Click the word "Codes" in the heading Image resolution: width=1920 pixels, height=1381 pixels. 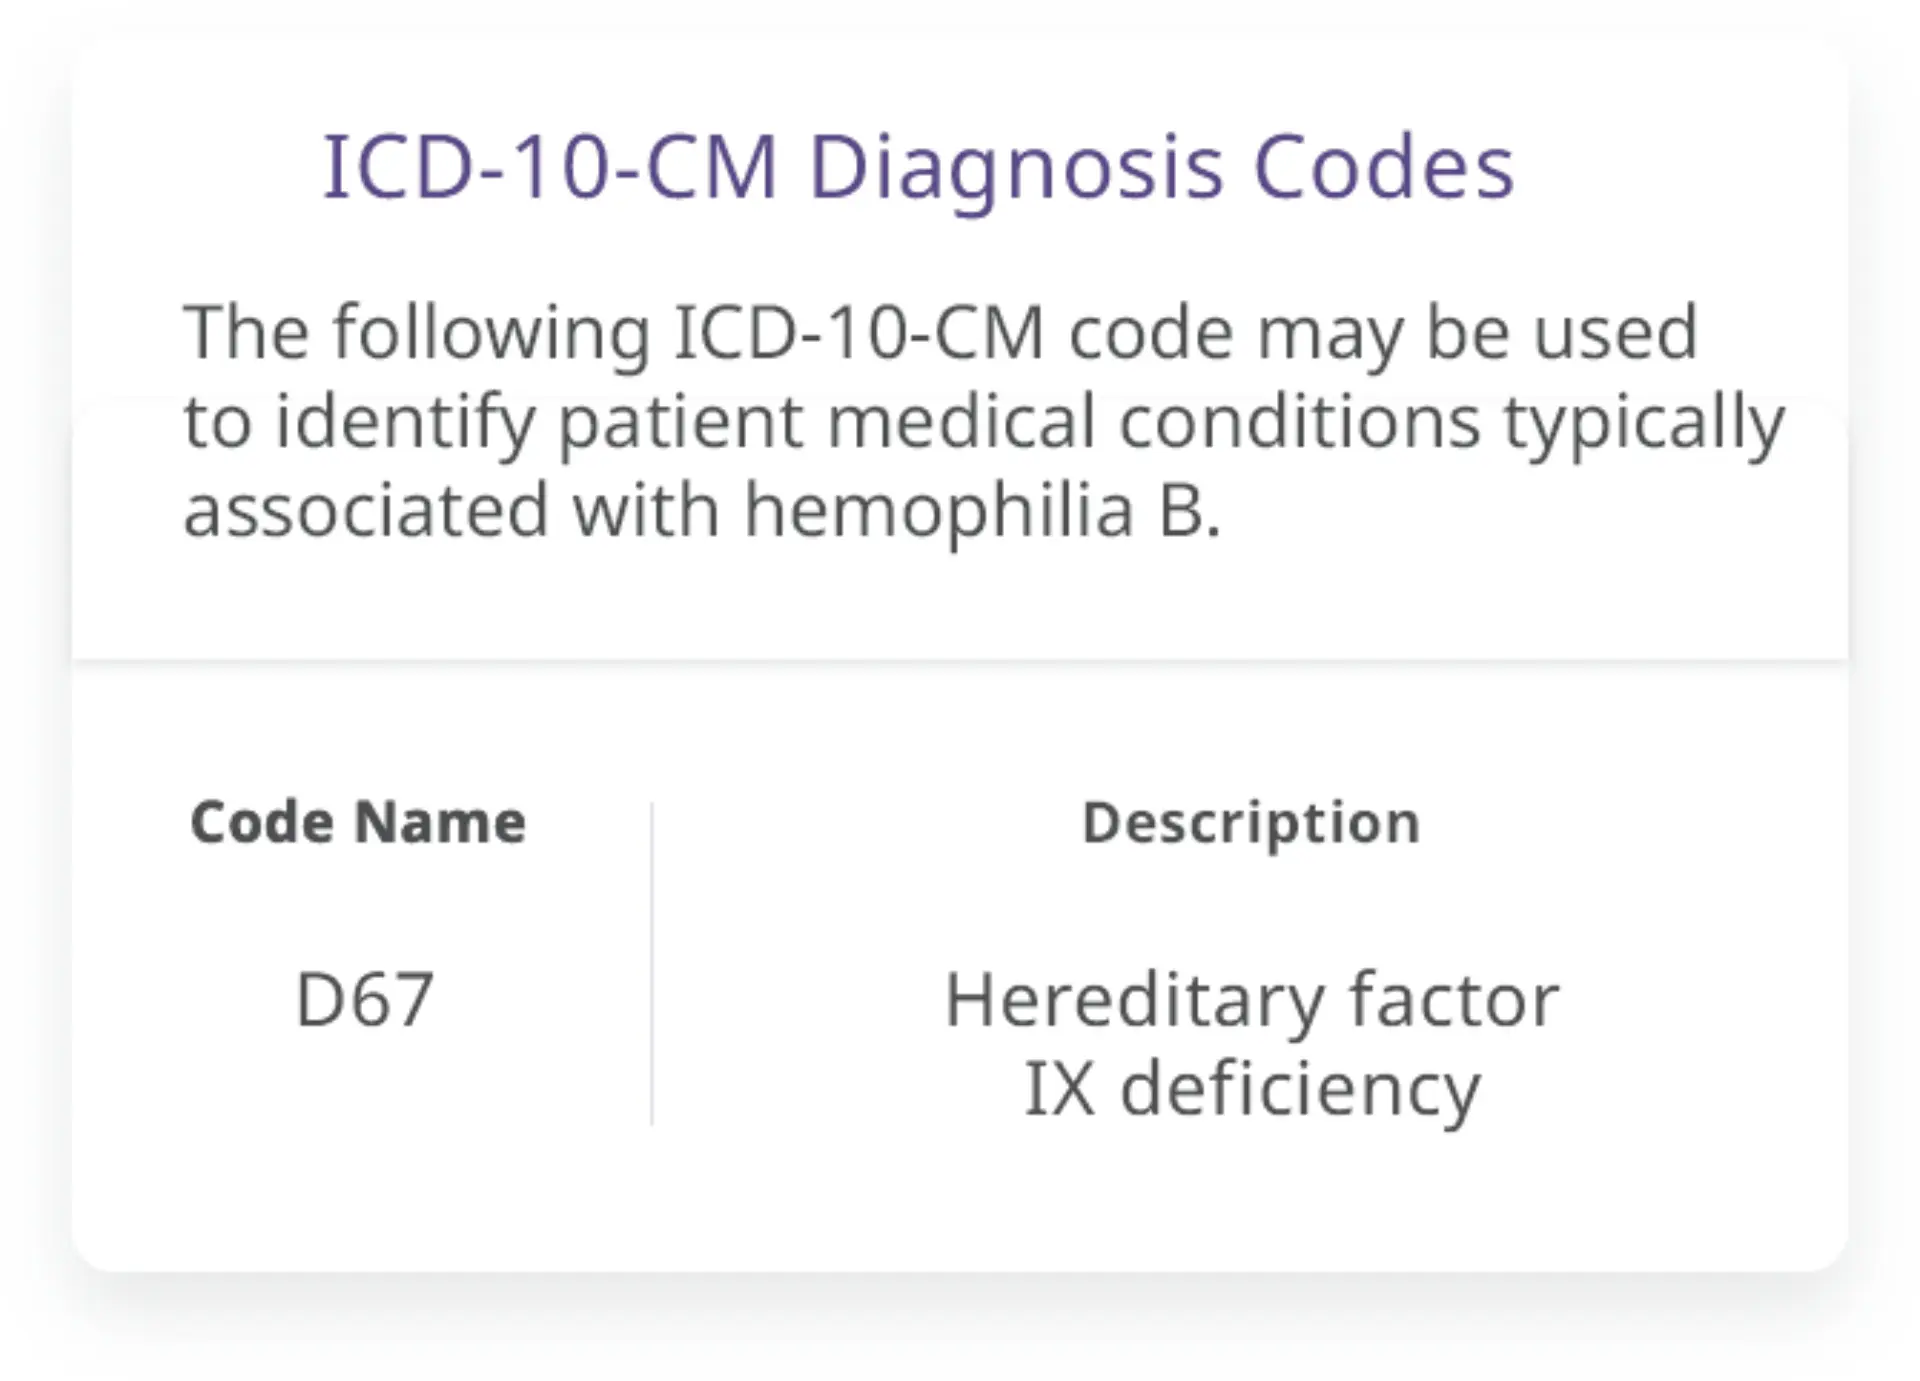tap(1383, 166)
